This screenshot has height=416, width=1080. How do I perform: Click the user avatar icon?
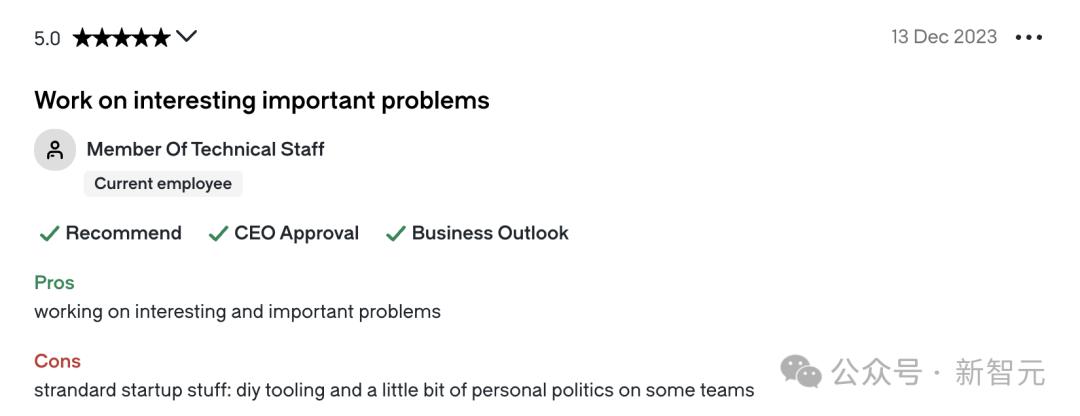click(55, 150)
